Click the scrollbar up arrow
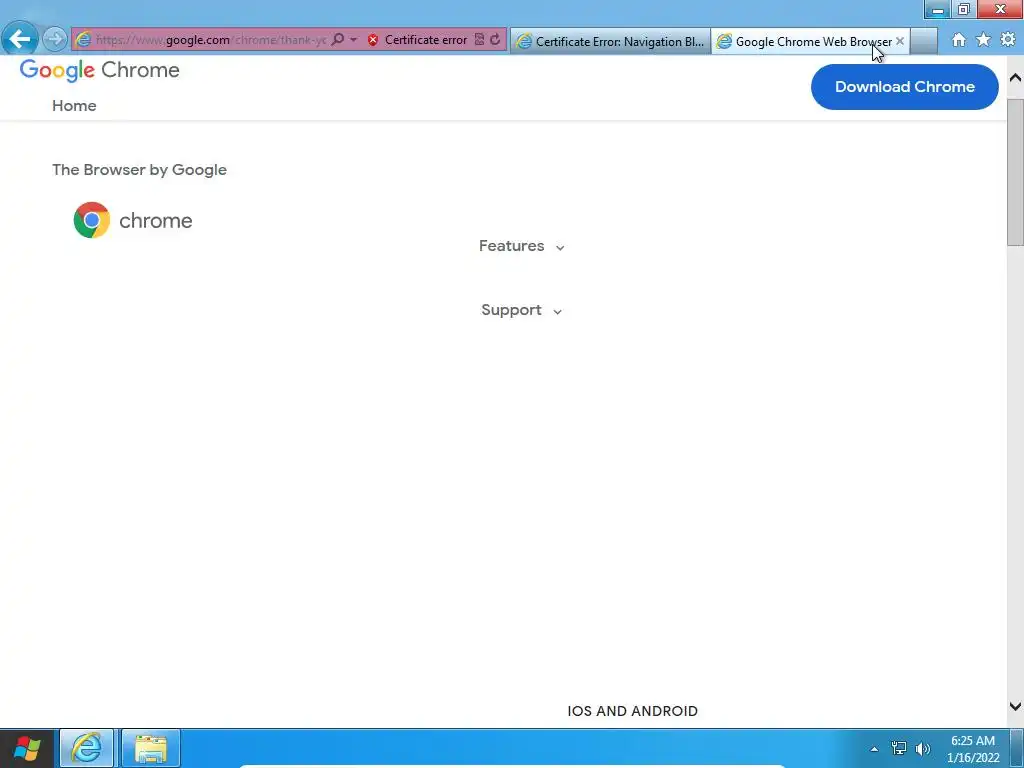This screenshot has height=768, width=1024. [x=1015, y=77]
